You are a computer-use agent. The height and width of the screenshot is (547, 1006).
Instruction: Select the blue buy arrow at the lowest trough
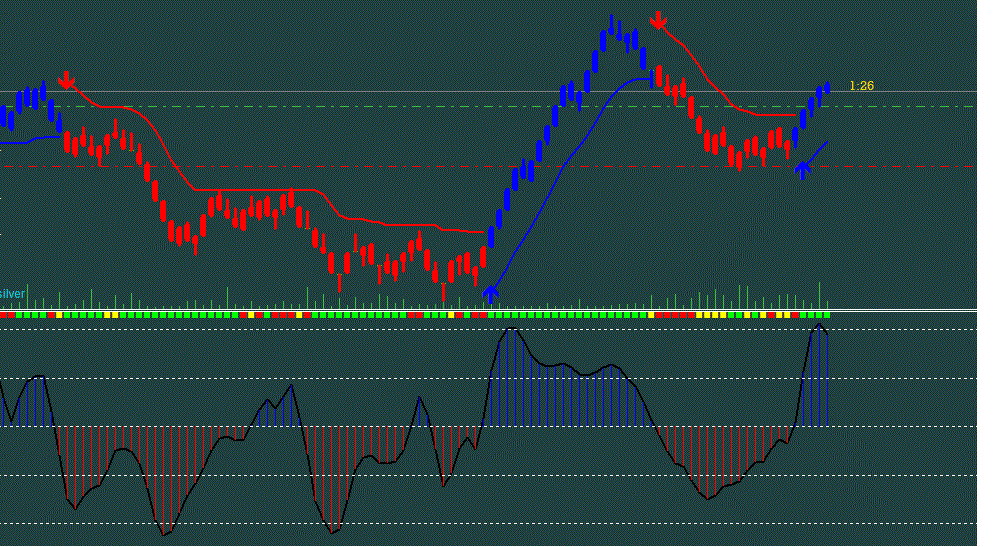(x=491, y=294)
